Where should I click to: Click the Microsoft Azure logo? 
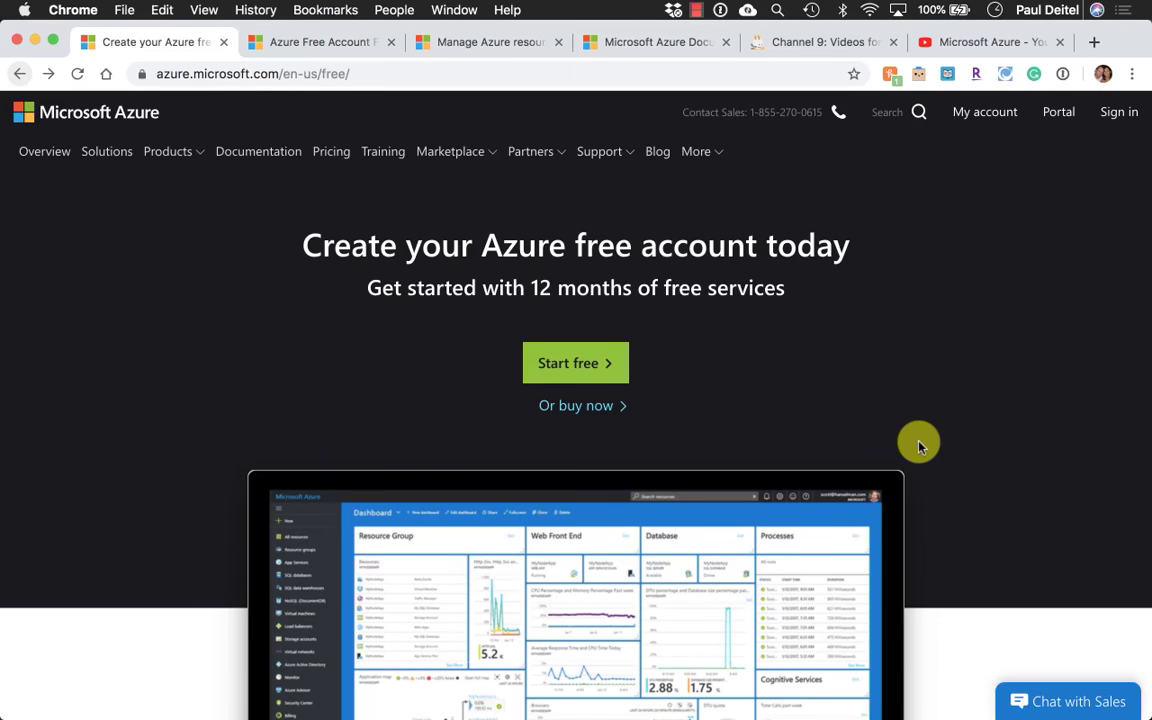pos(86,112)
